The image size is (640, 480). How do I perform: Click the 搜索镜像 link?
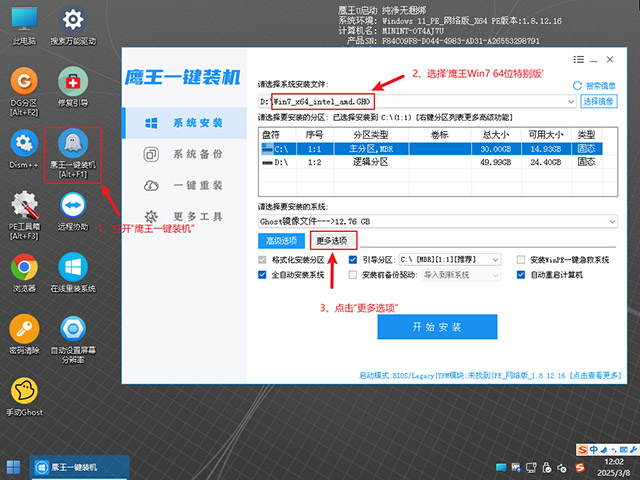[600, 86]
